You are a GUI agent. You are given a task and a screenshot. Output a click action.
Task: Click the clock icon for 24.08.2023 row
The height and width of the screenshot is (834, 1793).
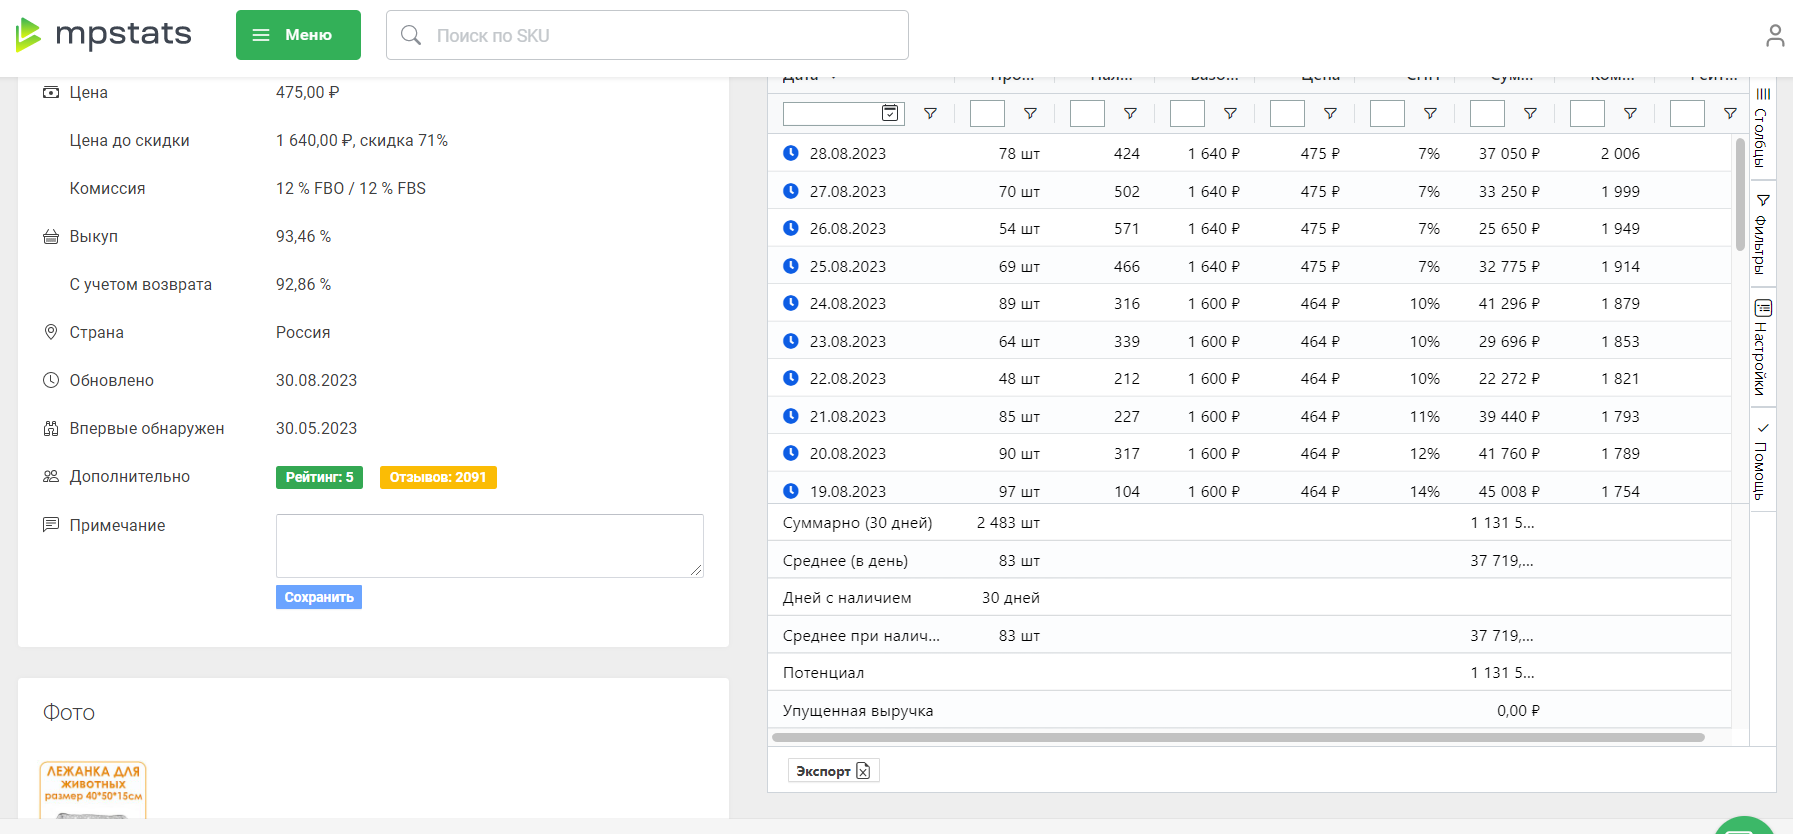[791, 303]
